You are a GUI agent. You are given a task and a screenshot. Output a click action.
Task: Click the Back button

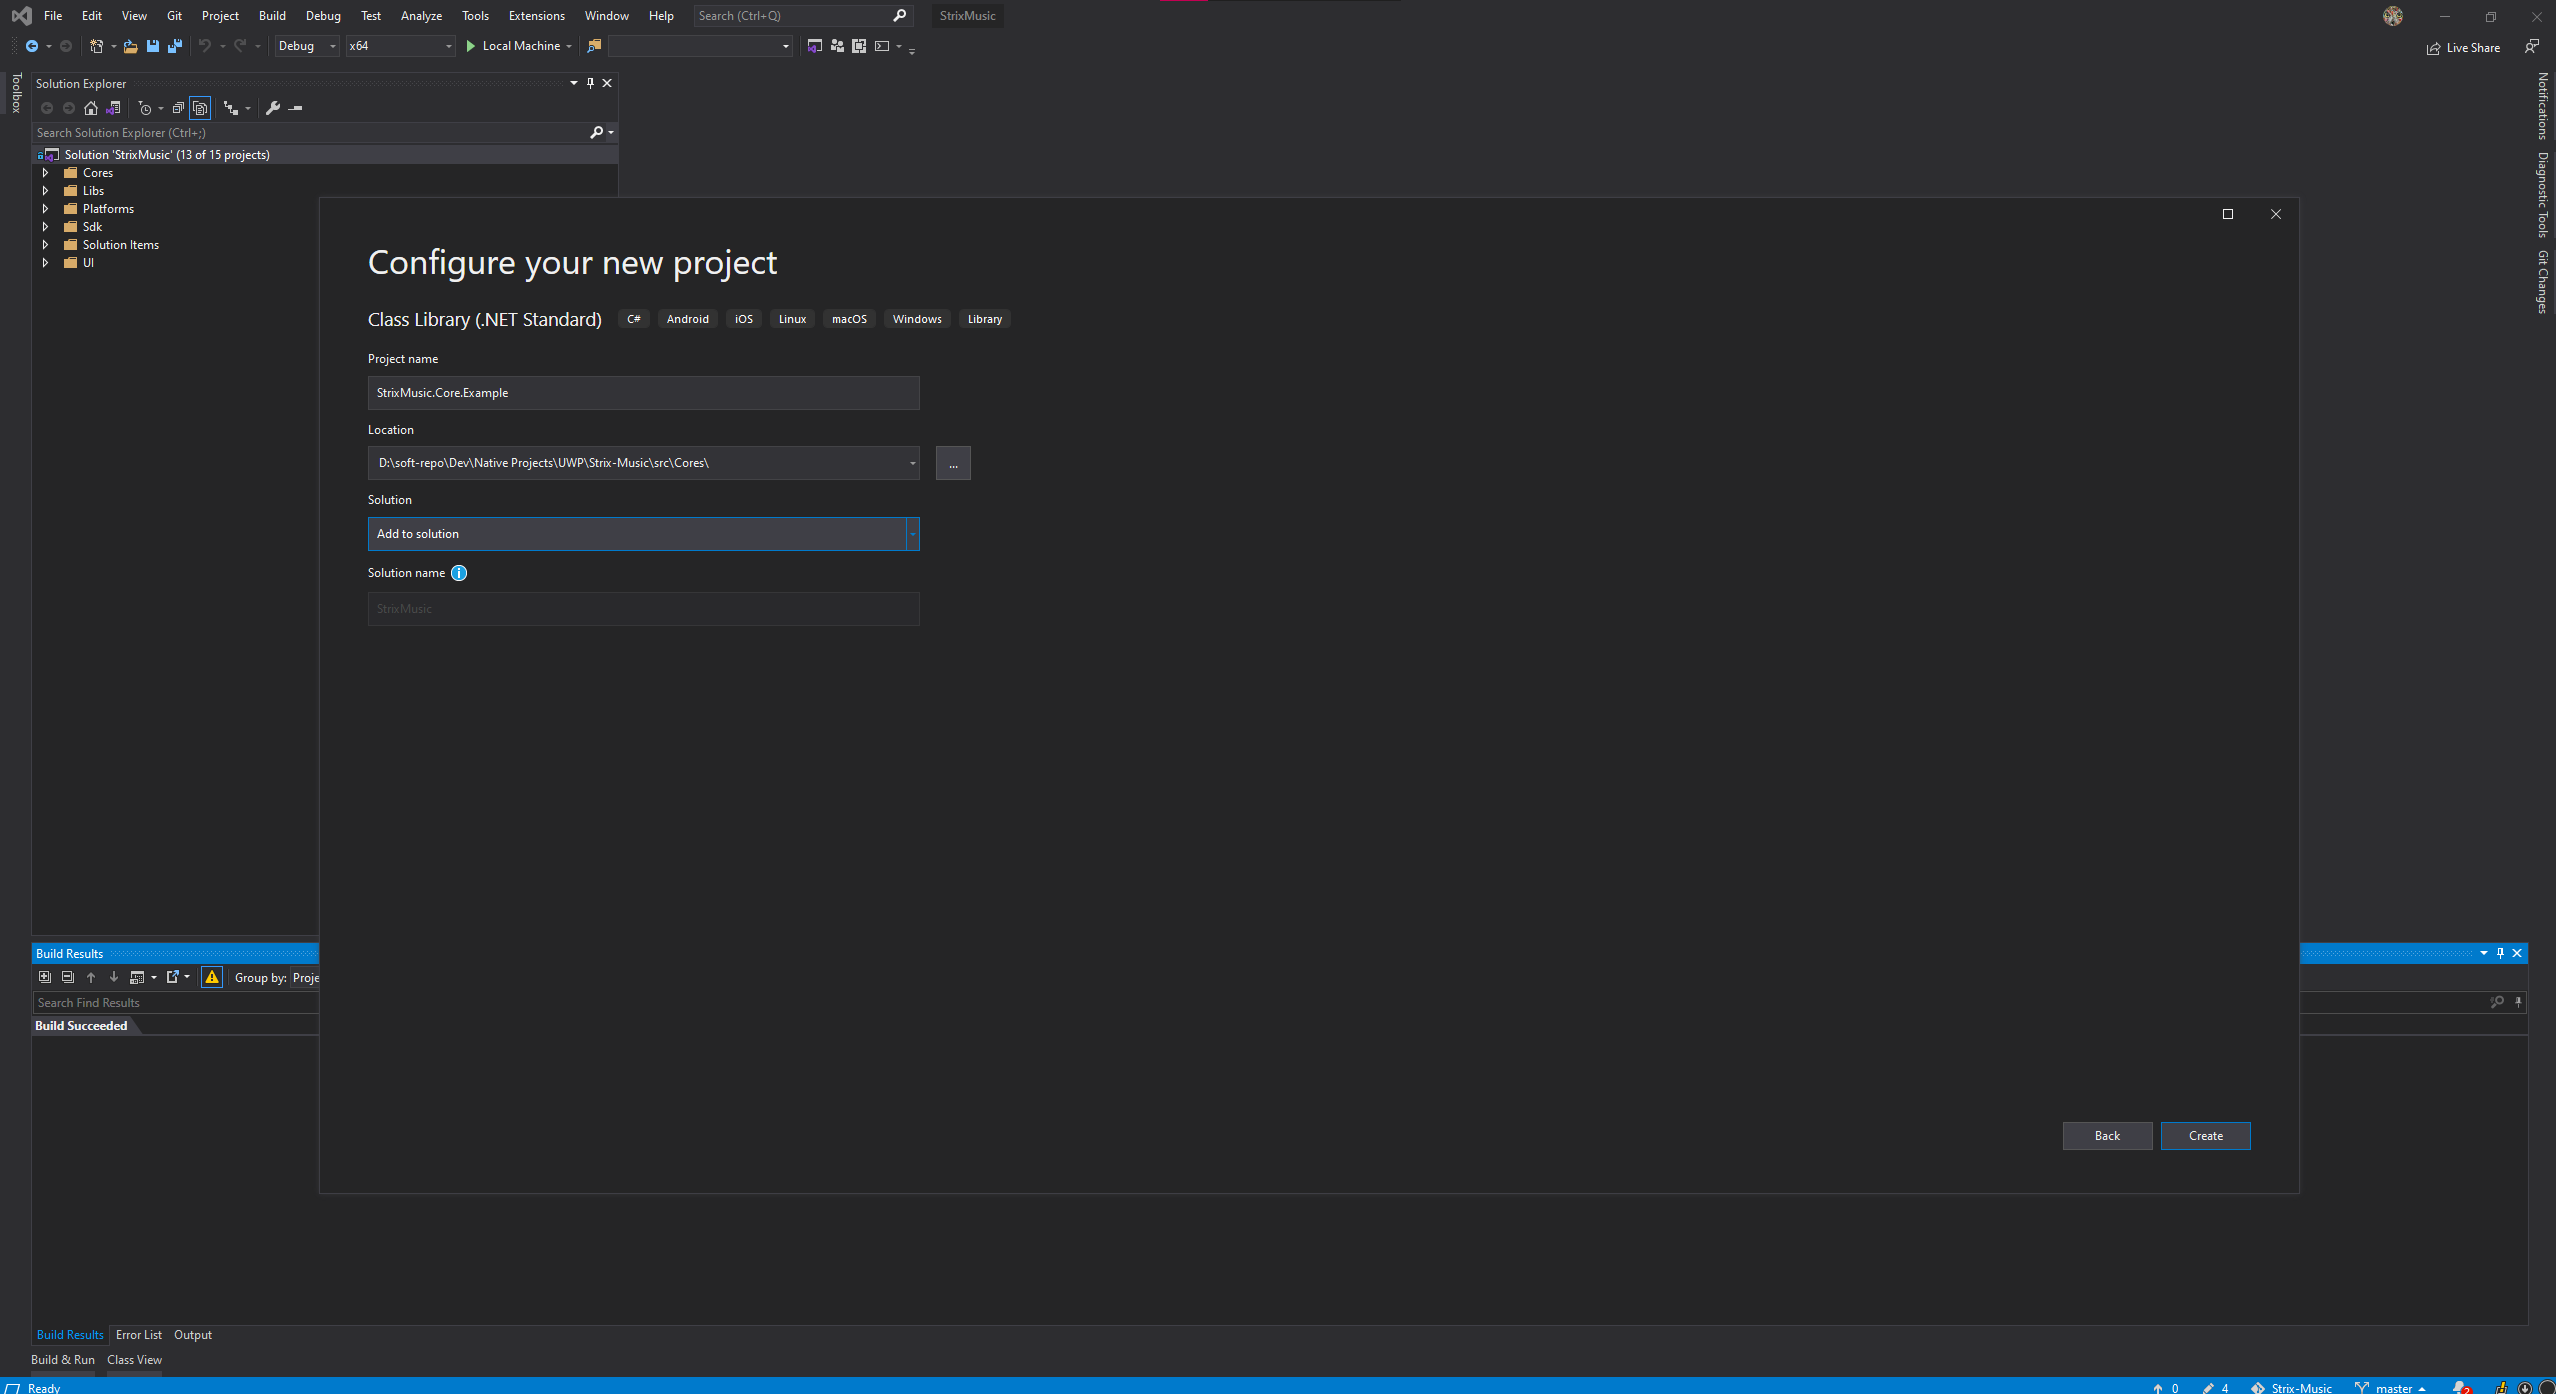[x=2107, y=1136]
